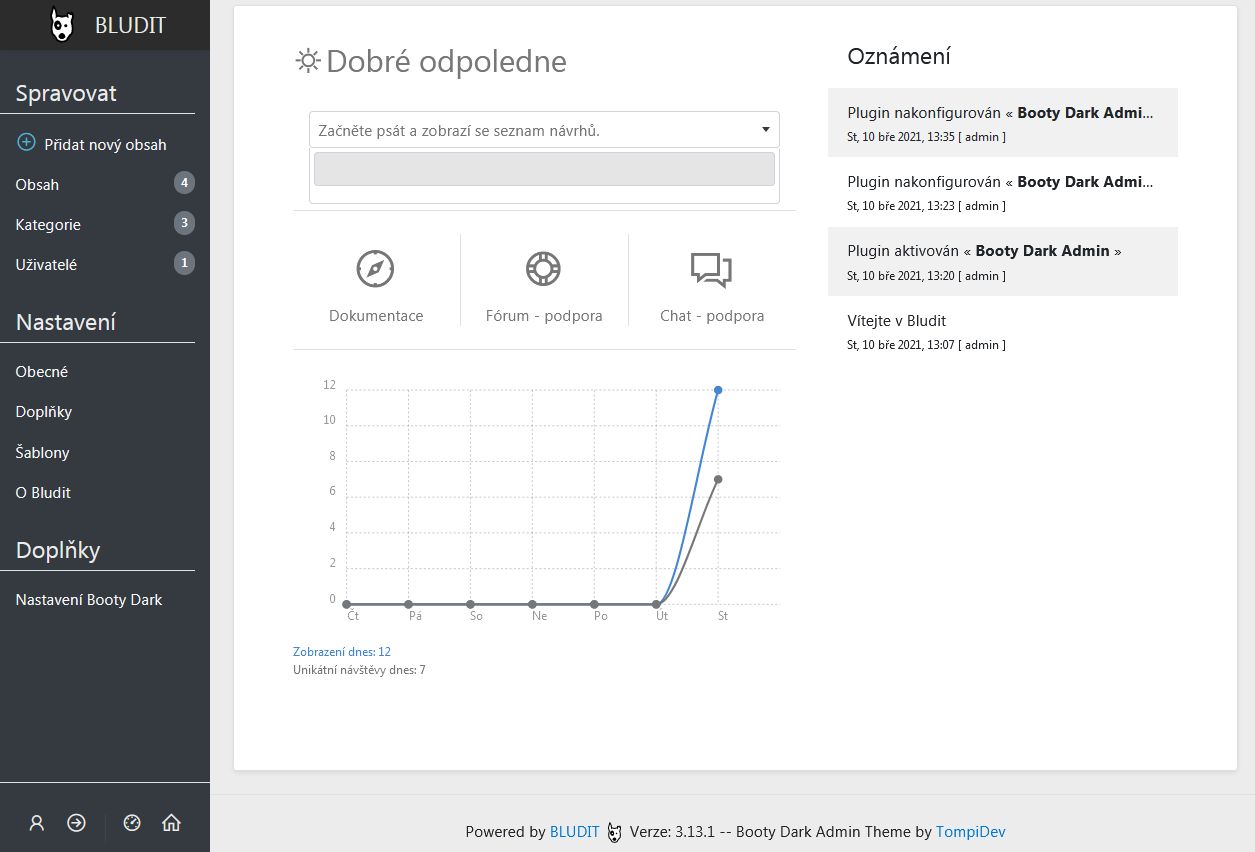Viewport: 1255px width, 852px height.
Task: Click the plus icon for adding new content
Action: pos(27,143)
